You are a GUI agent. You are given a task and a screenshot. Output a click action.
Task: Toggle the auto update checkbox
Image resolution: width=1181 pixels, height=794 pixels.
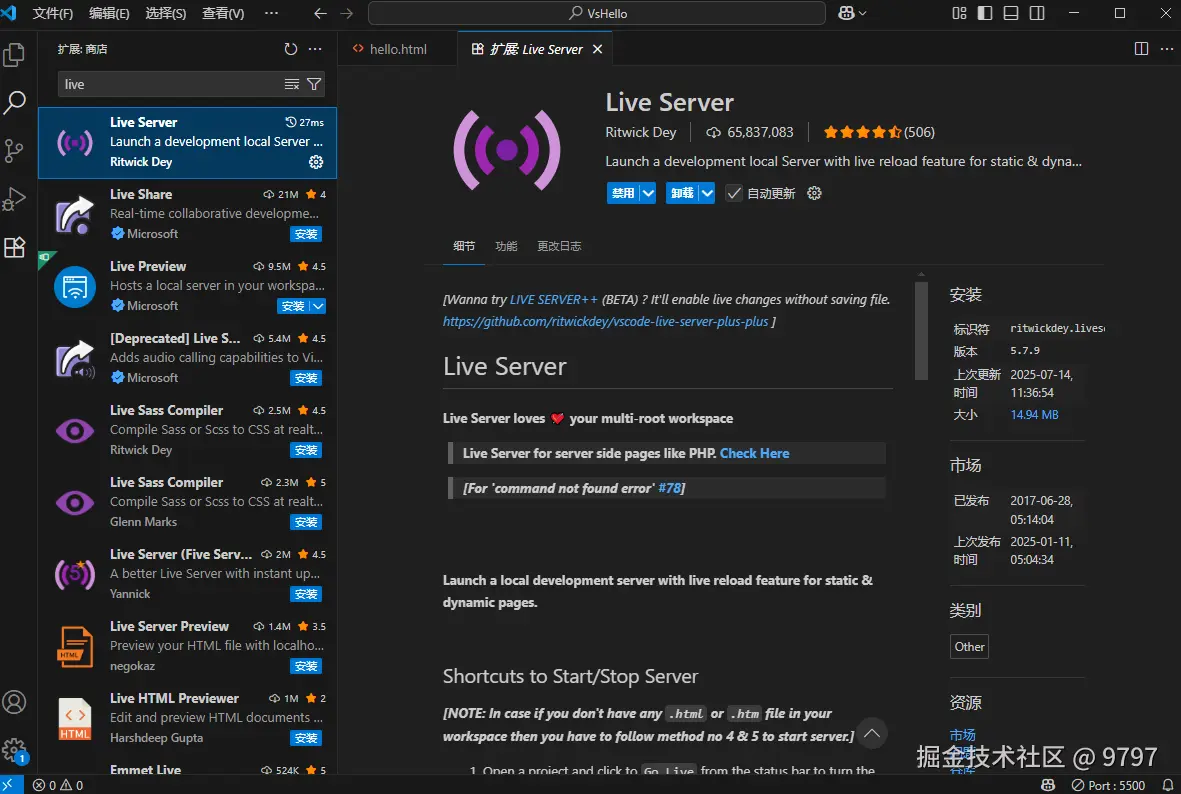tap(734, 194)
